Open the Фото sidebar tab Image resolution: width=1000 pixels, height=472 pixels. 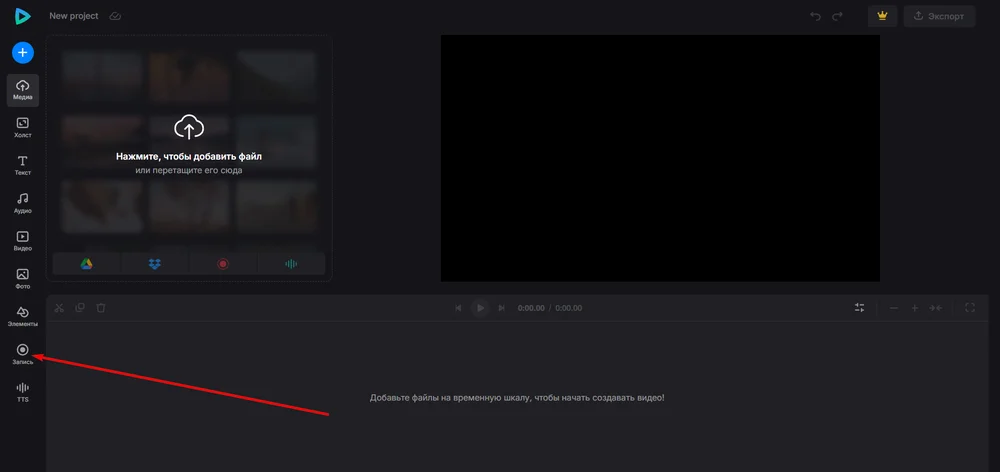[23, 278]
